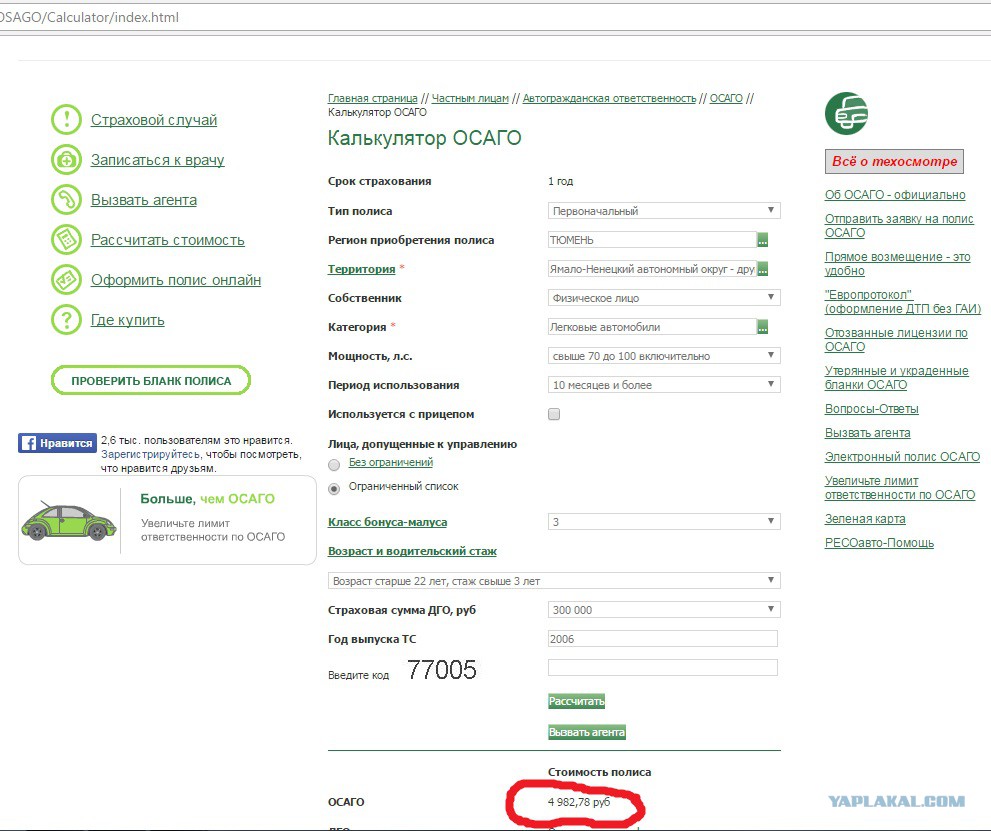Viewport: 991px width, 831px height.
Task: Click the Записаться к врачу medical icon
Action: (66, 160)
